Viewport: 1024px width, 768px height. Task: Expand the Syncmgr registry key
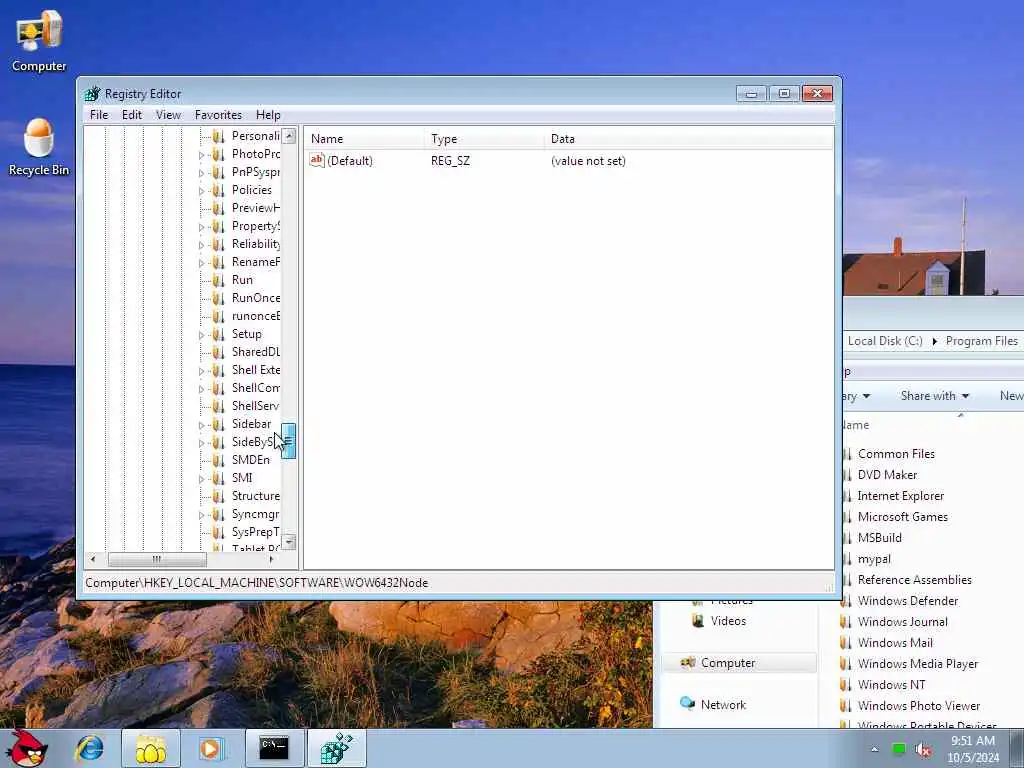point(201,515)
